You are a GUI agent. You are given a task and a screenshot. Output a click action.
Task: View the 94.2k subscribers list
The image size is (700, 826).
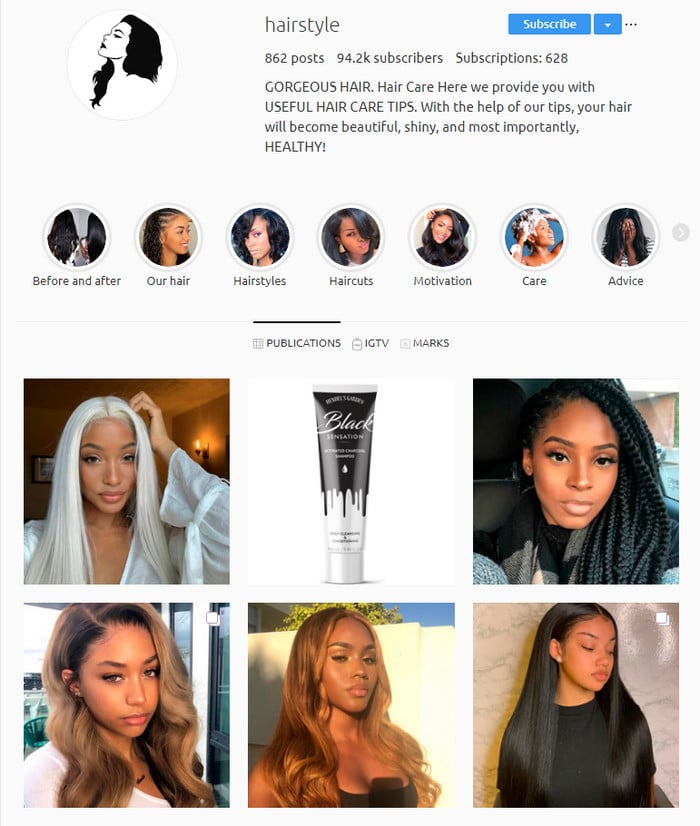click(390, 58)
